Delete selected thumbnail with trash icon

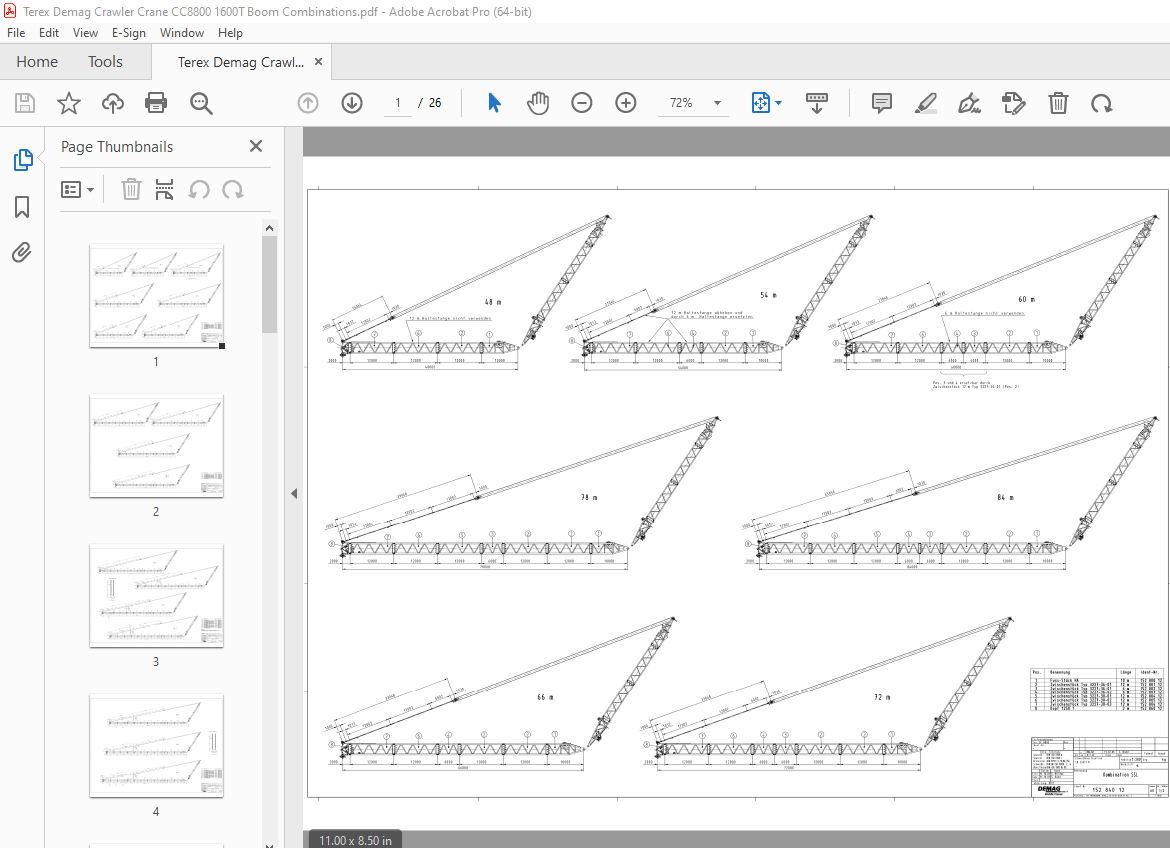[131, 190]
